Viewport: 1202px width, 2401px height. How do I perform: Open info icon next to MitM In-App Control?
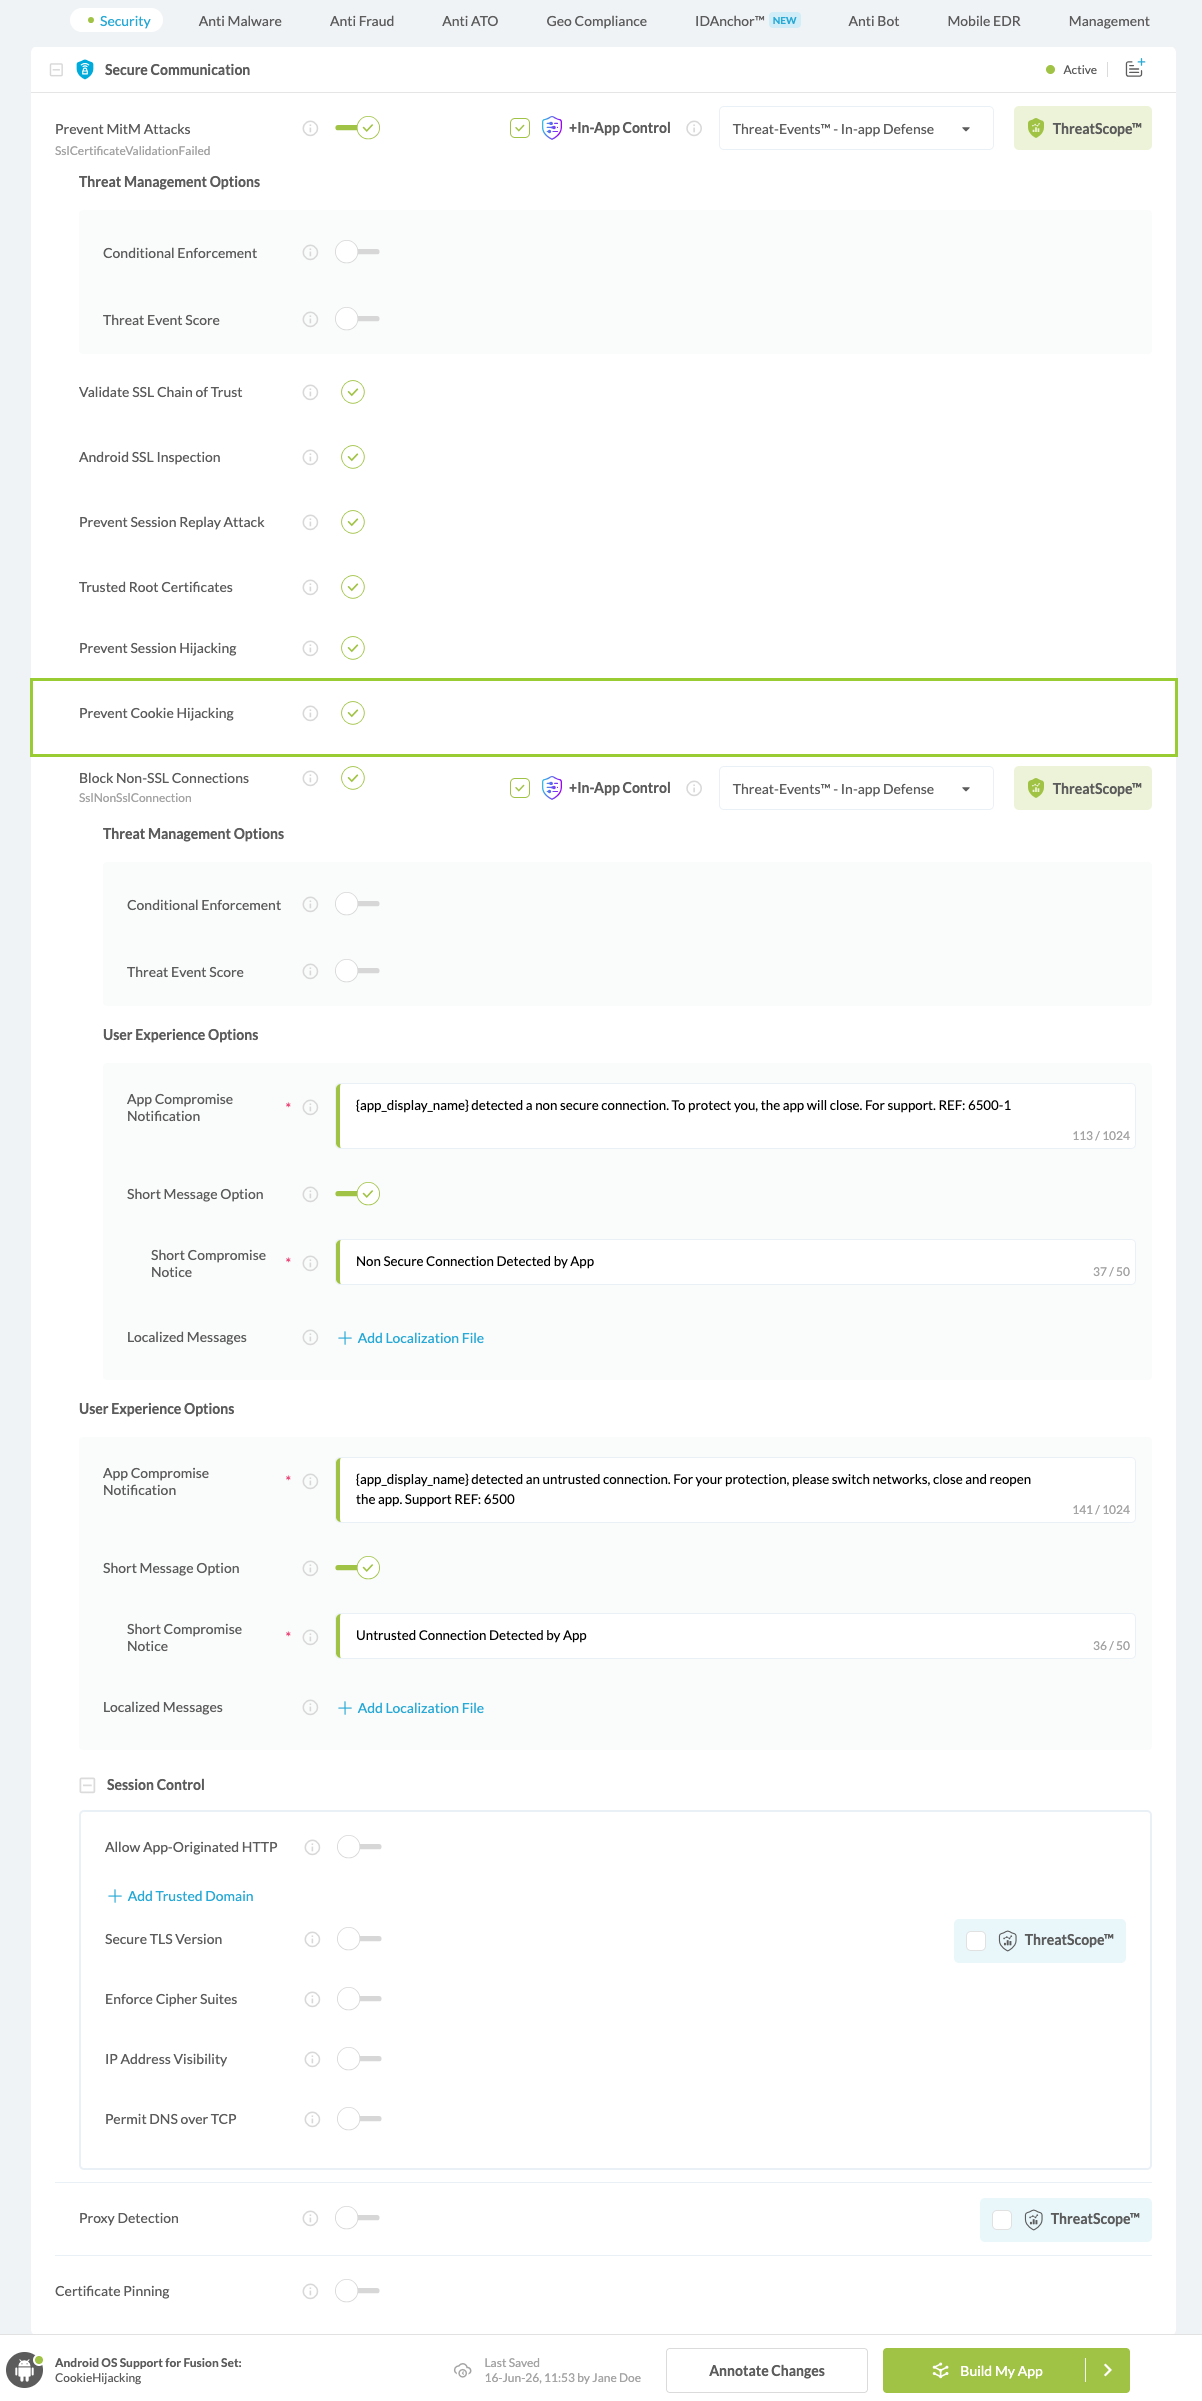[694, 128]
